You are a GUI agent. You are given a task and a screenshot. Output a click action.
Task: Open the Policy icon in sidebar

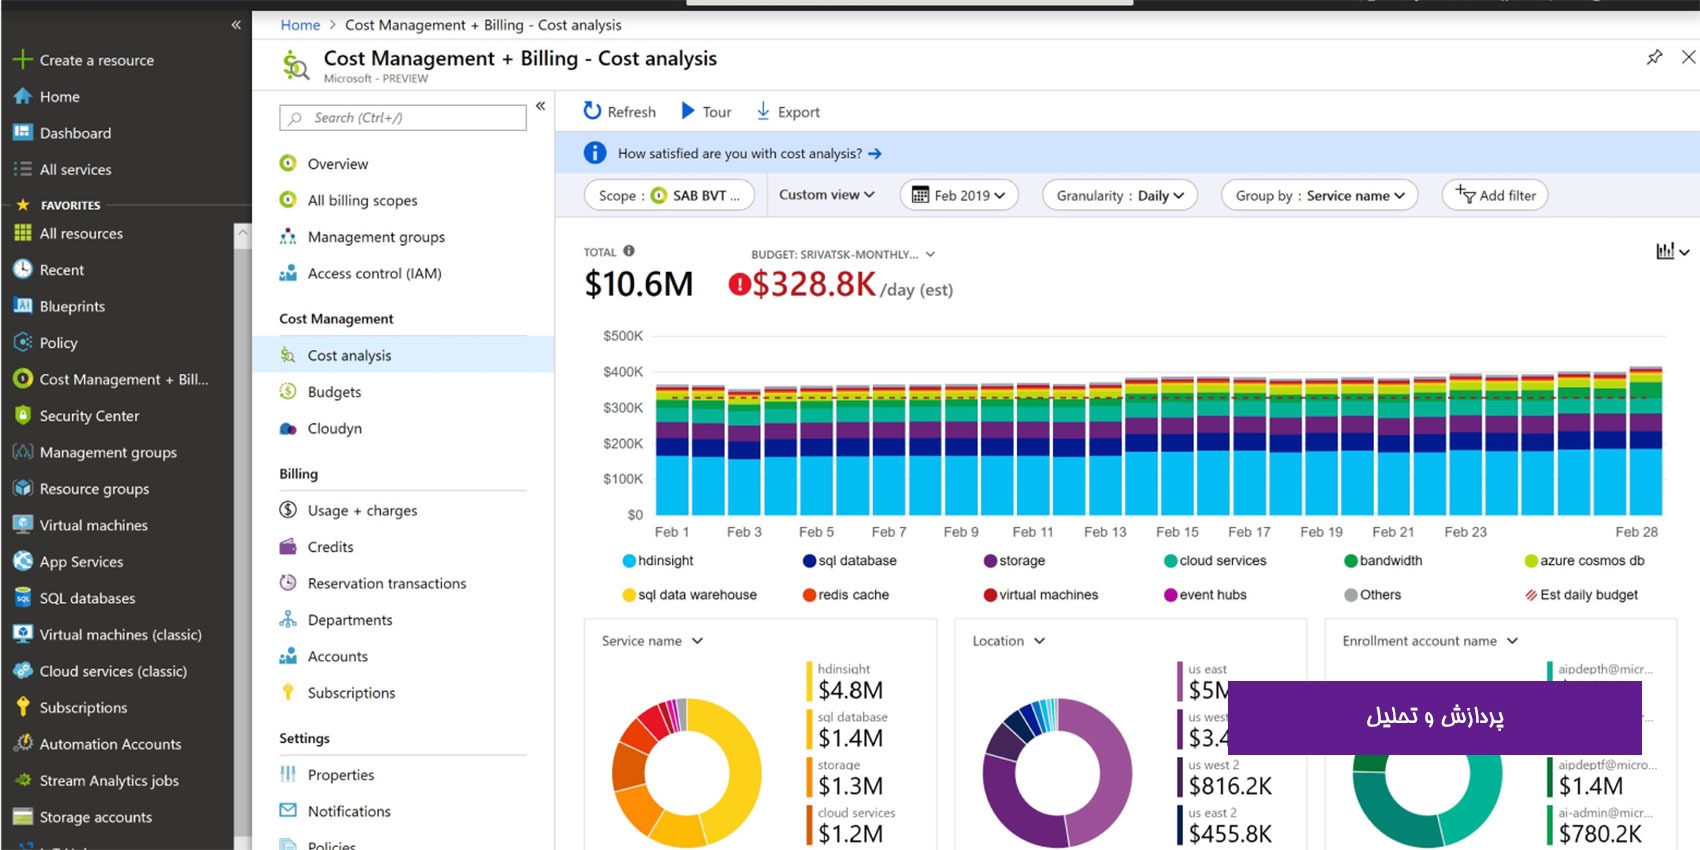[x=22, y=342]
